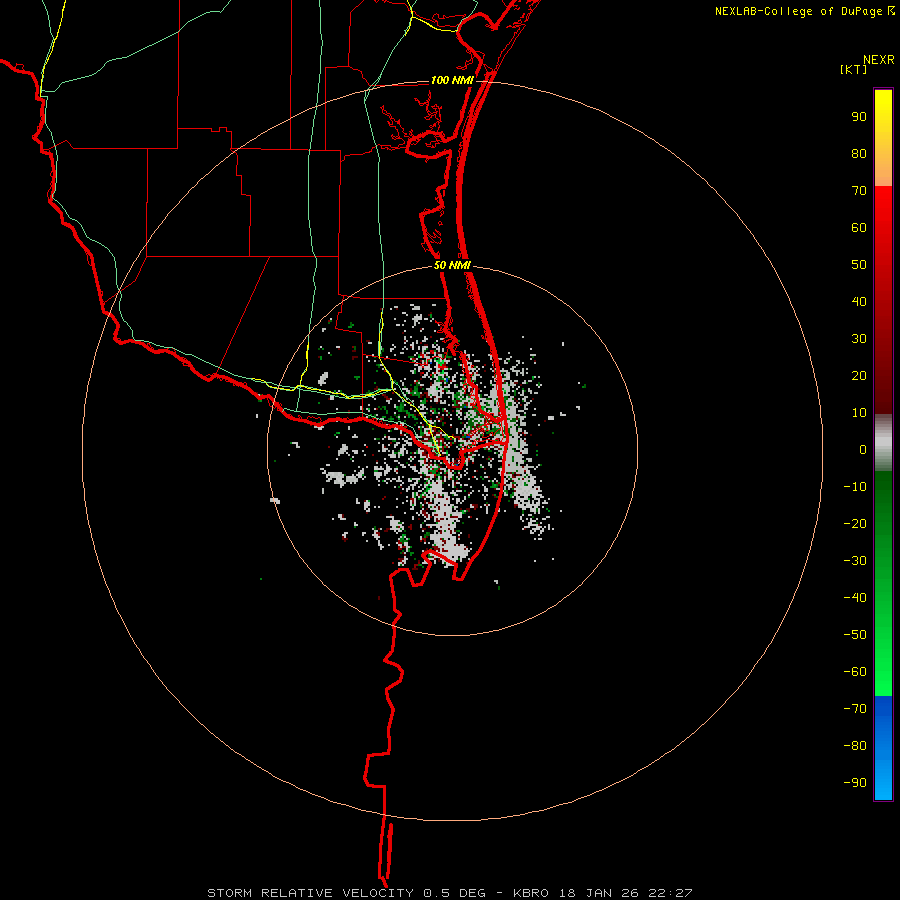This screenshot has width=900, height=900.
Task: Click the 0 value on the velocity scale
Action: (x=863, y=450)
